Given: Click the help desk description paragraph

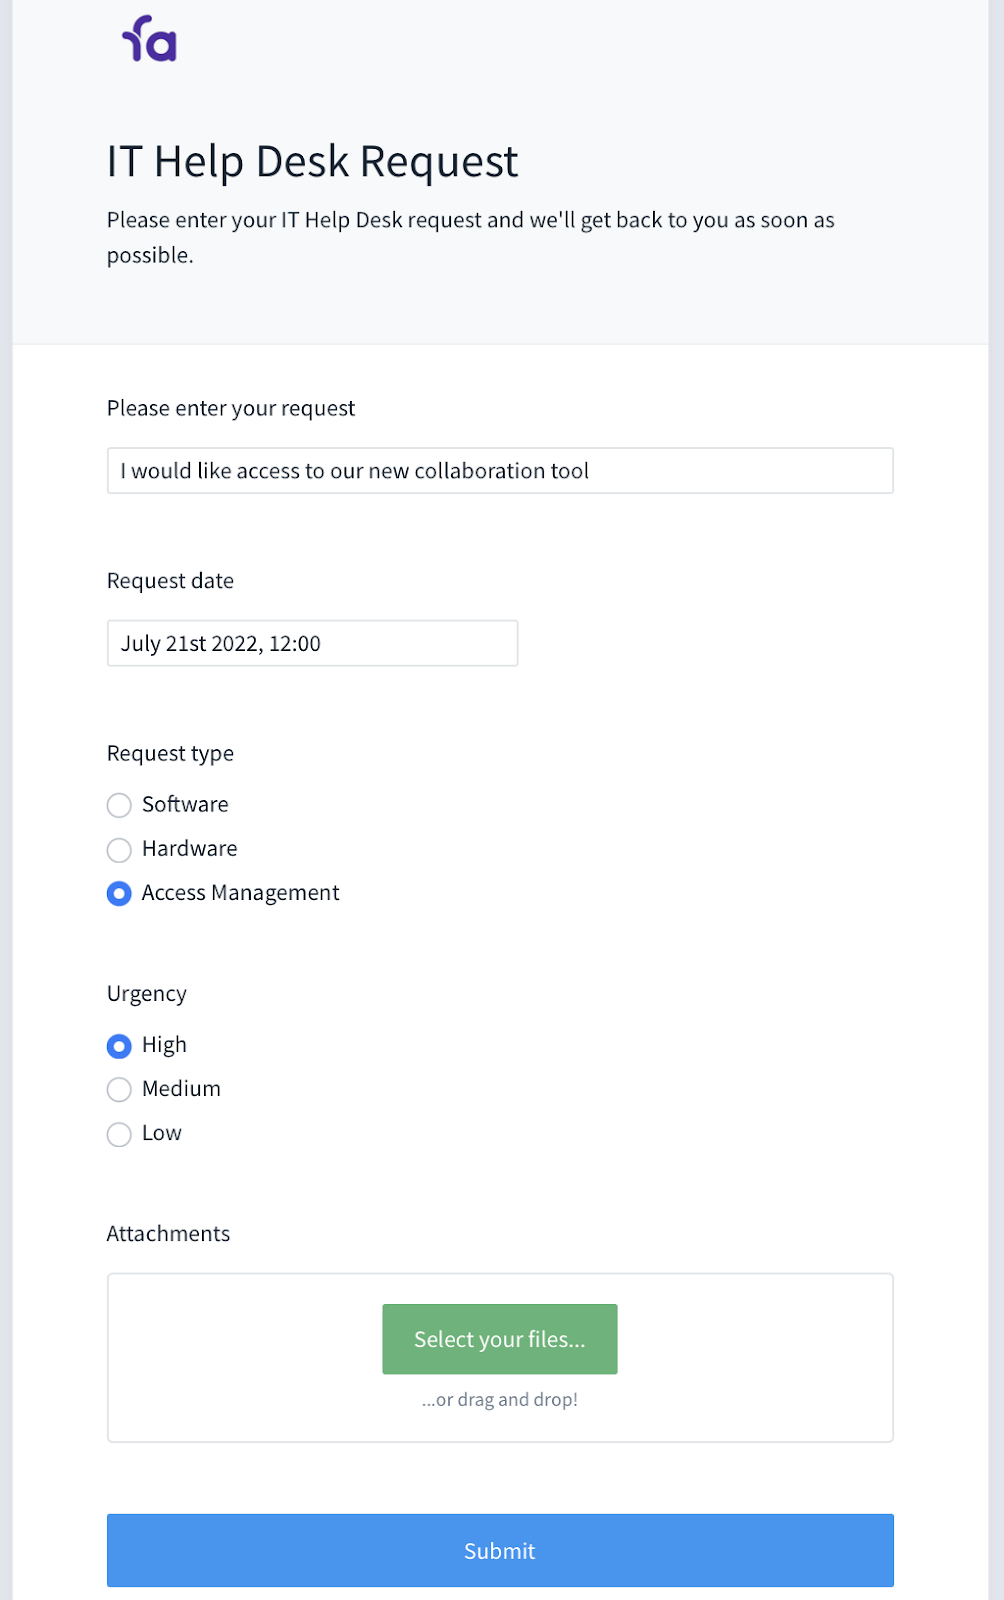Looking at the screenshot, I should point(470,237).
